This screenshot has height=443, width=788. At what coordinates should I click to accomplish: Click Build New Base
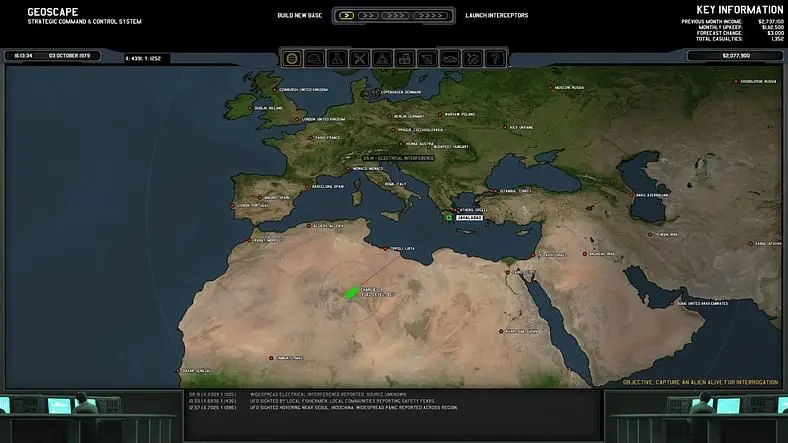pyautogui.click(x=300, y=16)
